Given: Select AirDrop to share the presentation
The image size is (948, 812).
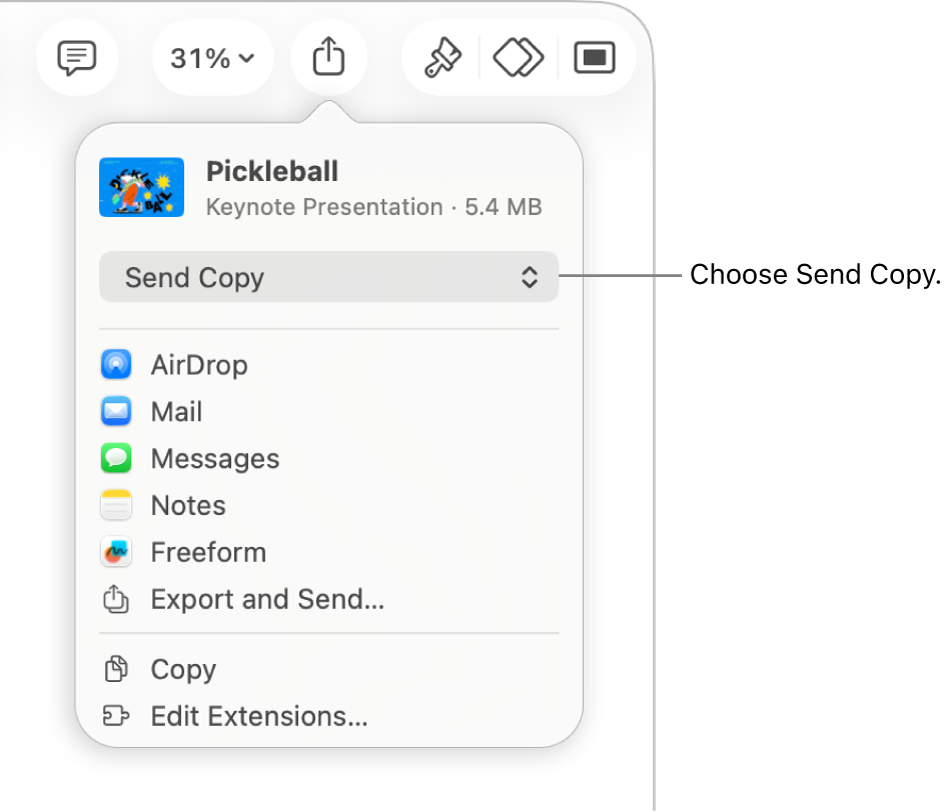Looking at the screenshot, I should pyautogui.click(x=199, y=364).
